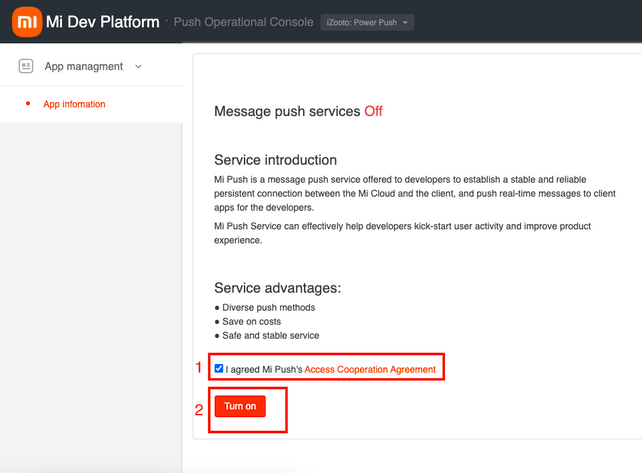The image size is (642, 473).
Task: Uncheck the Mi Push agreement checkbox
Action: [219, 369]
